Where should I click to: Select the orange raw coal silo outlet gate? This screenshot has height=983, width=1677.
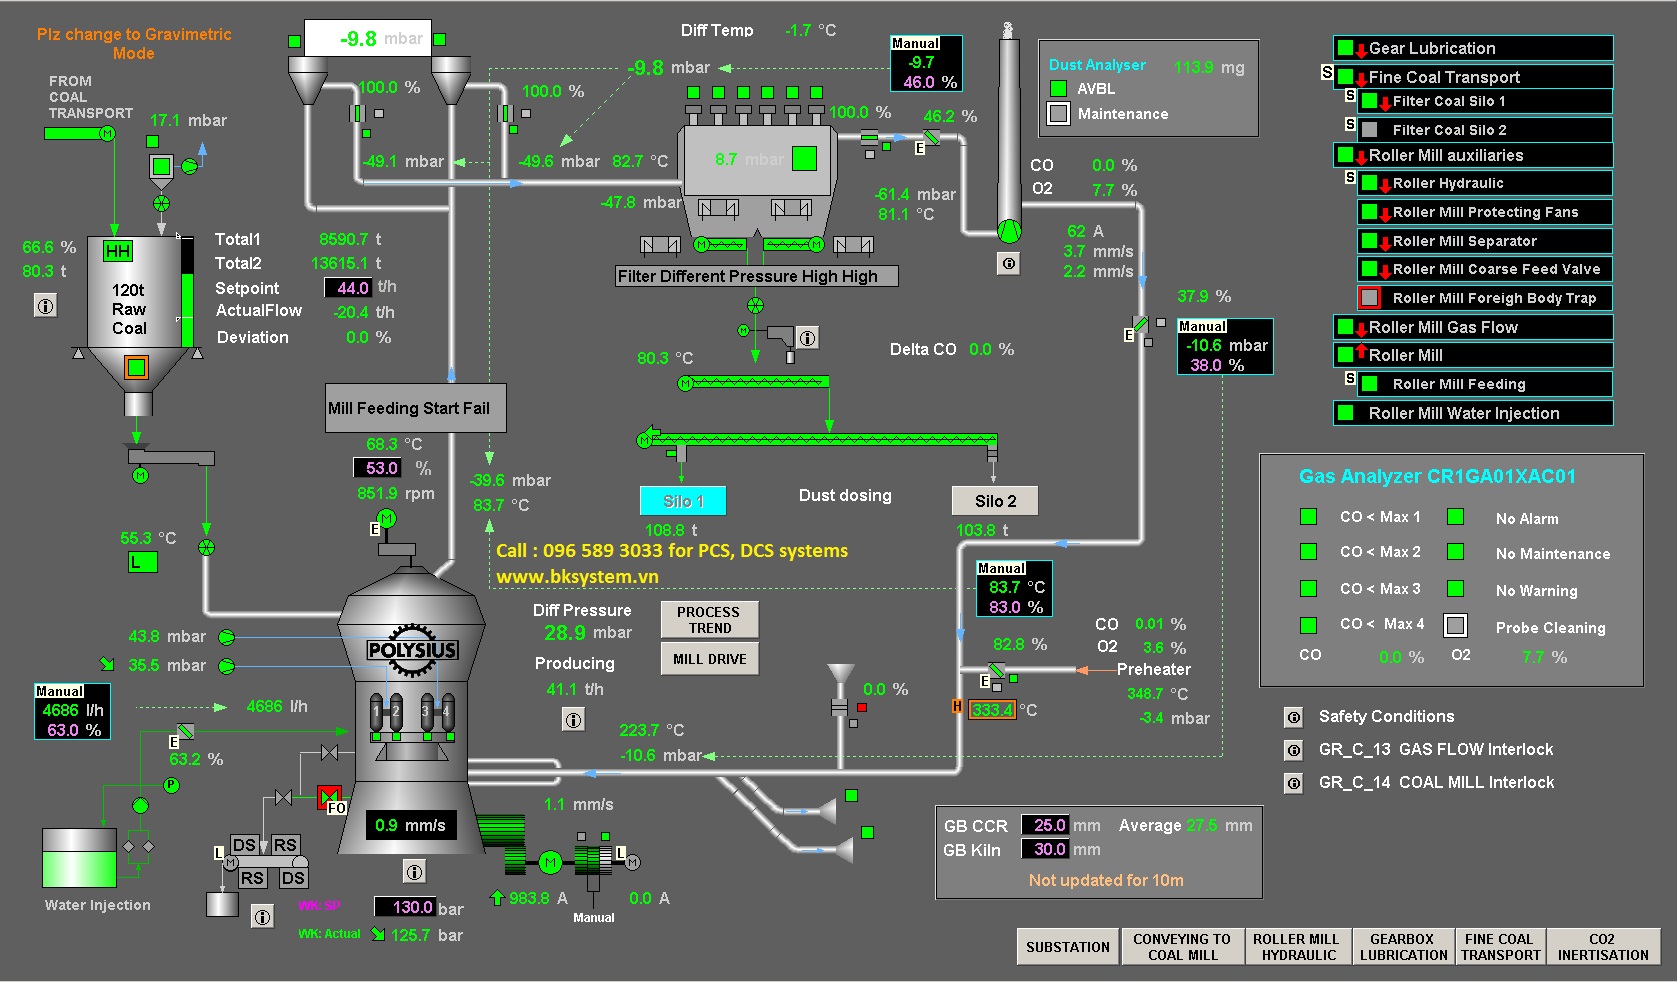pos(136,367)
